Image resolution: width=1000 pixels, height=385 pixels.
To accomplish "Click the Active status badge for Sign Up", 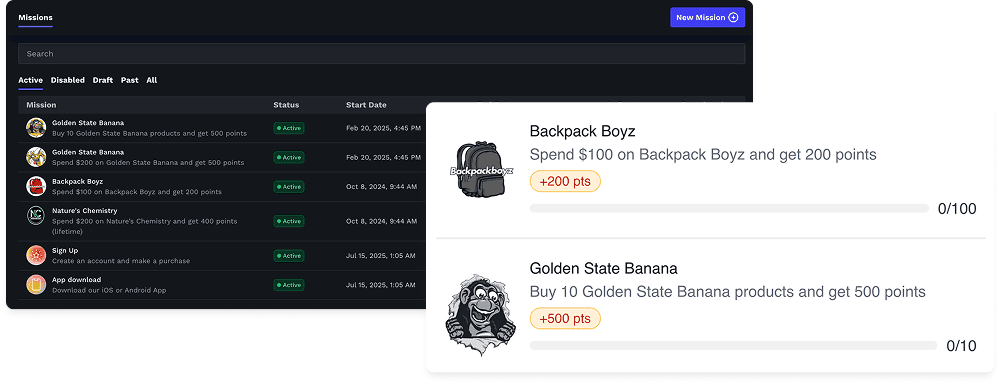I will [289, 256].
